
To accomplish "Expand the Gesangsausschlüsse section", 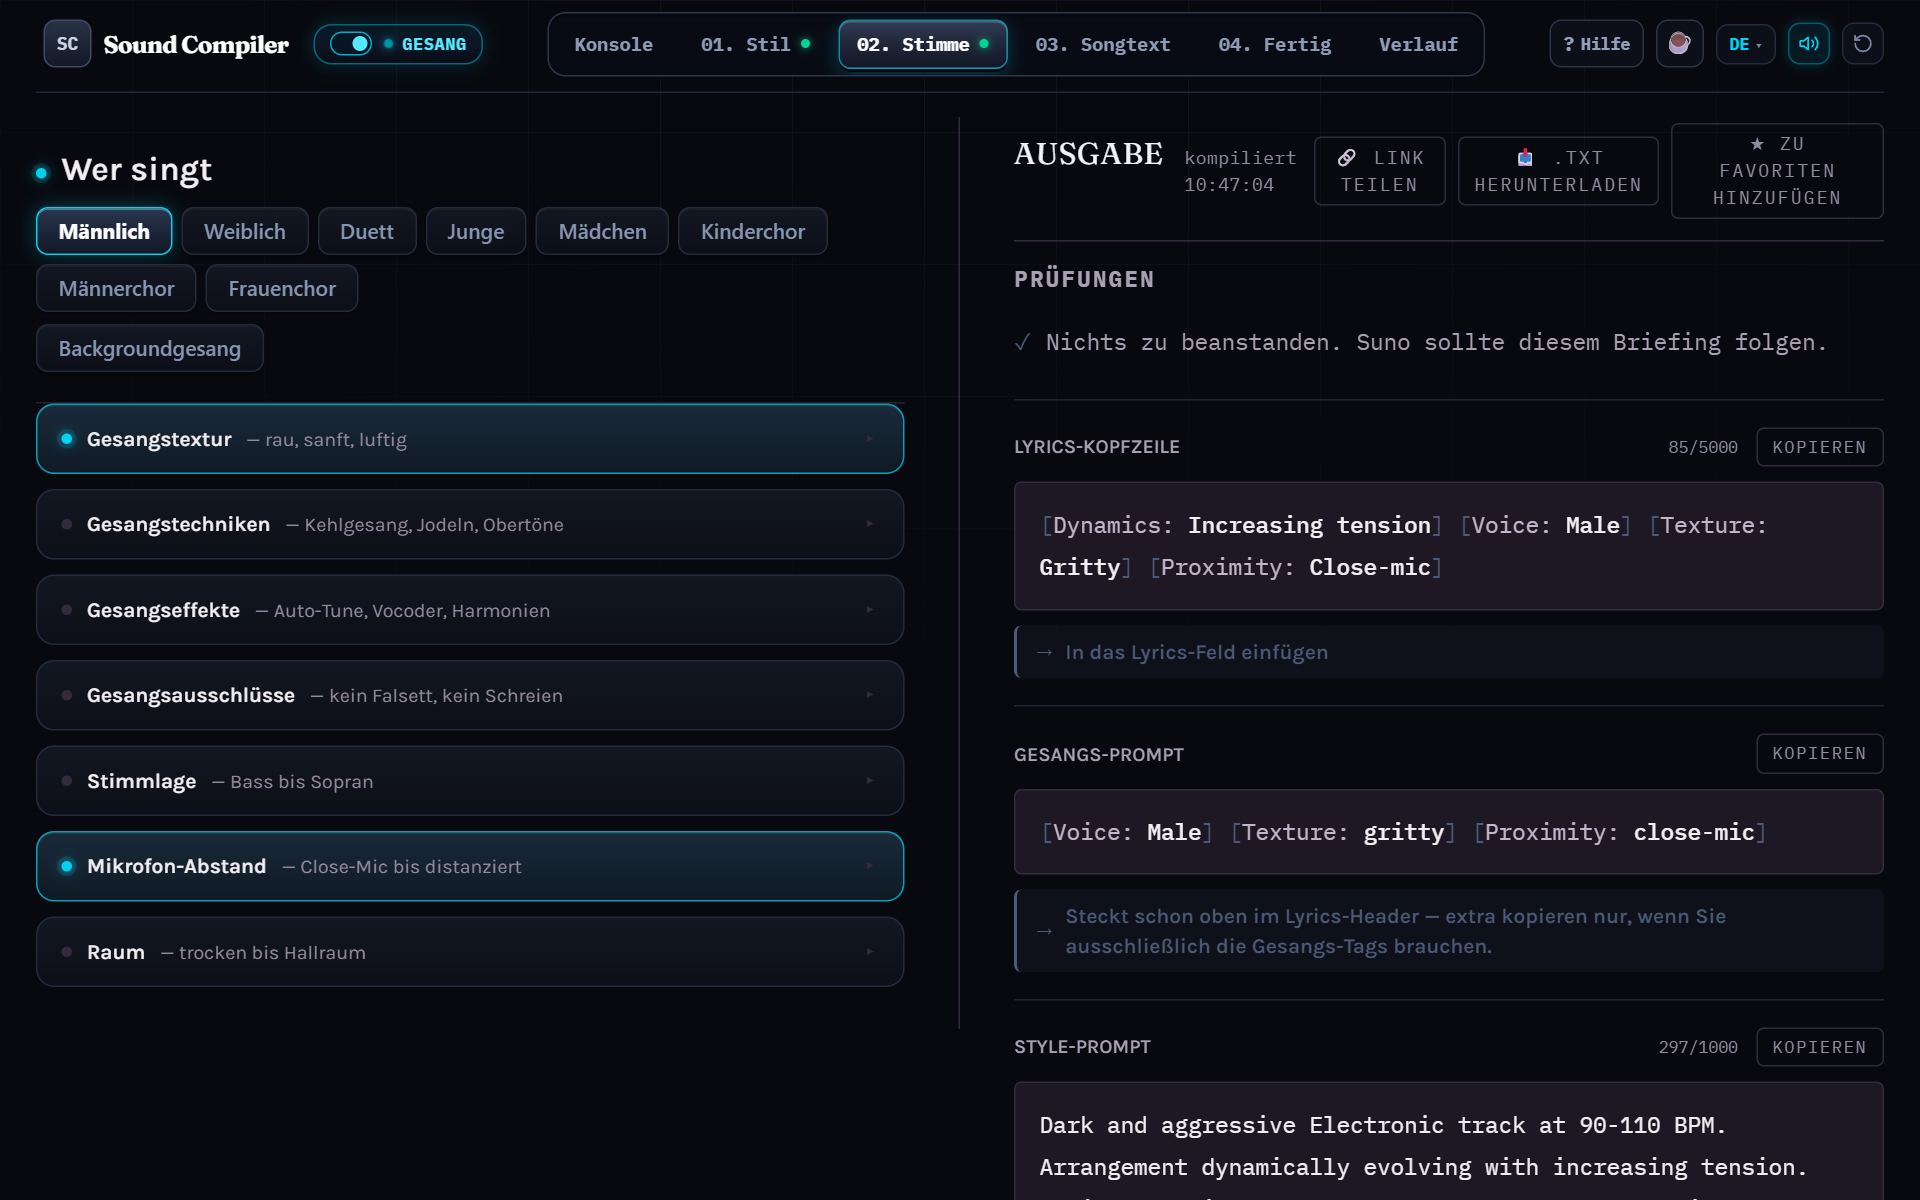I will 470,695.
